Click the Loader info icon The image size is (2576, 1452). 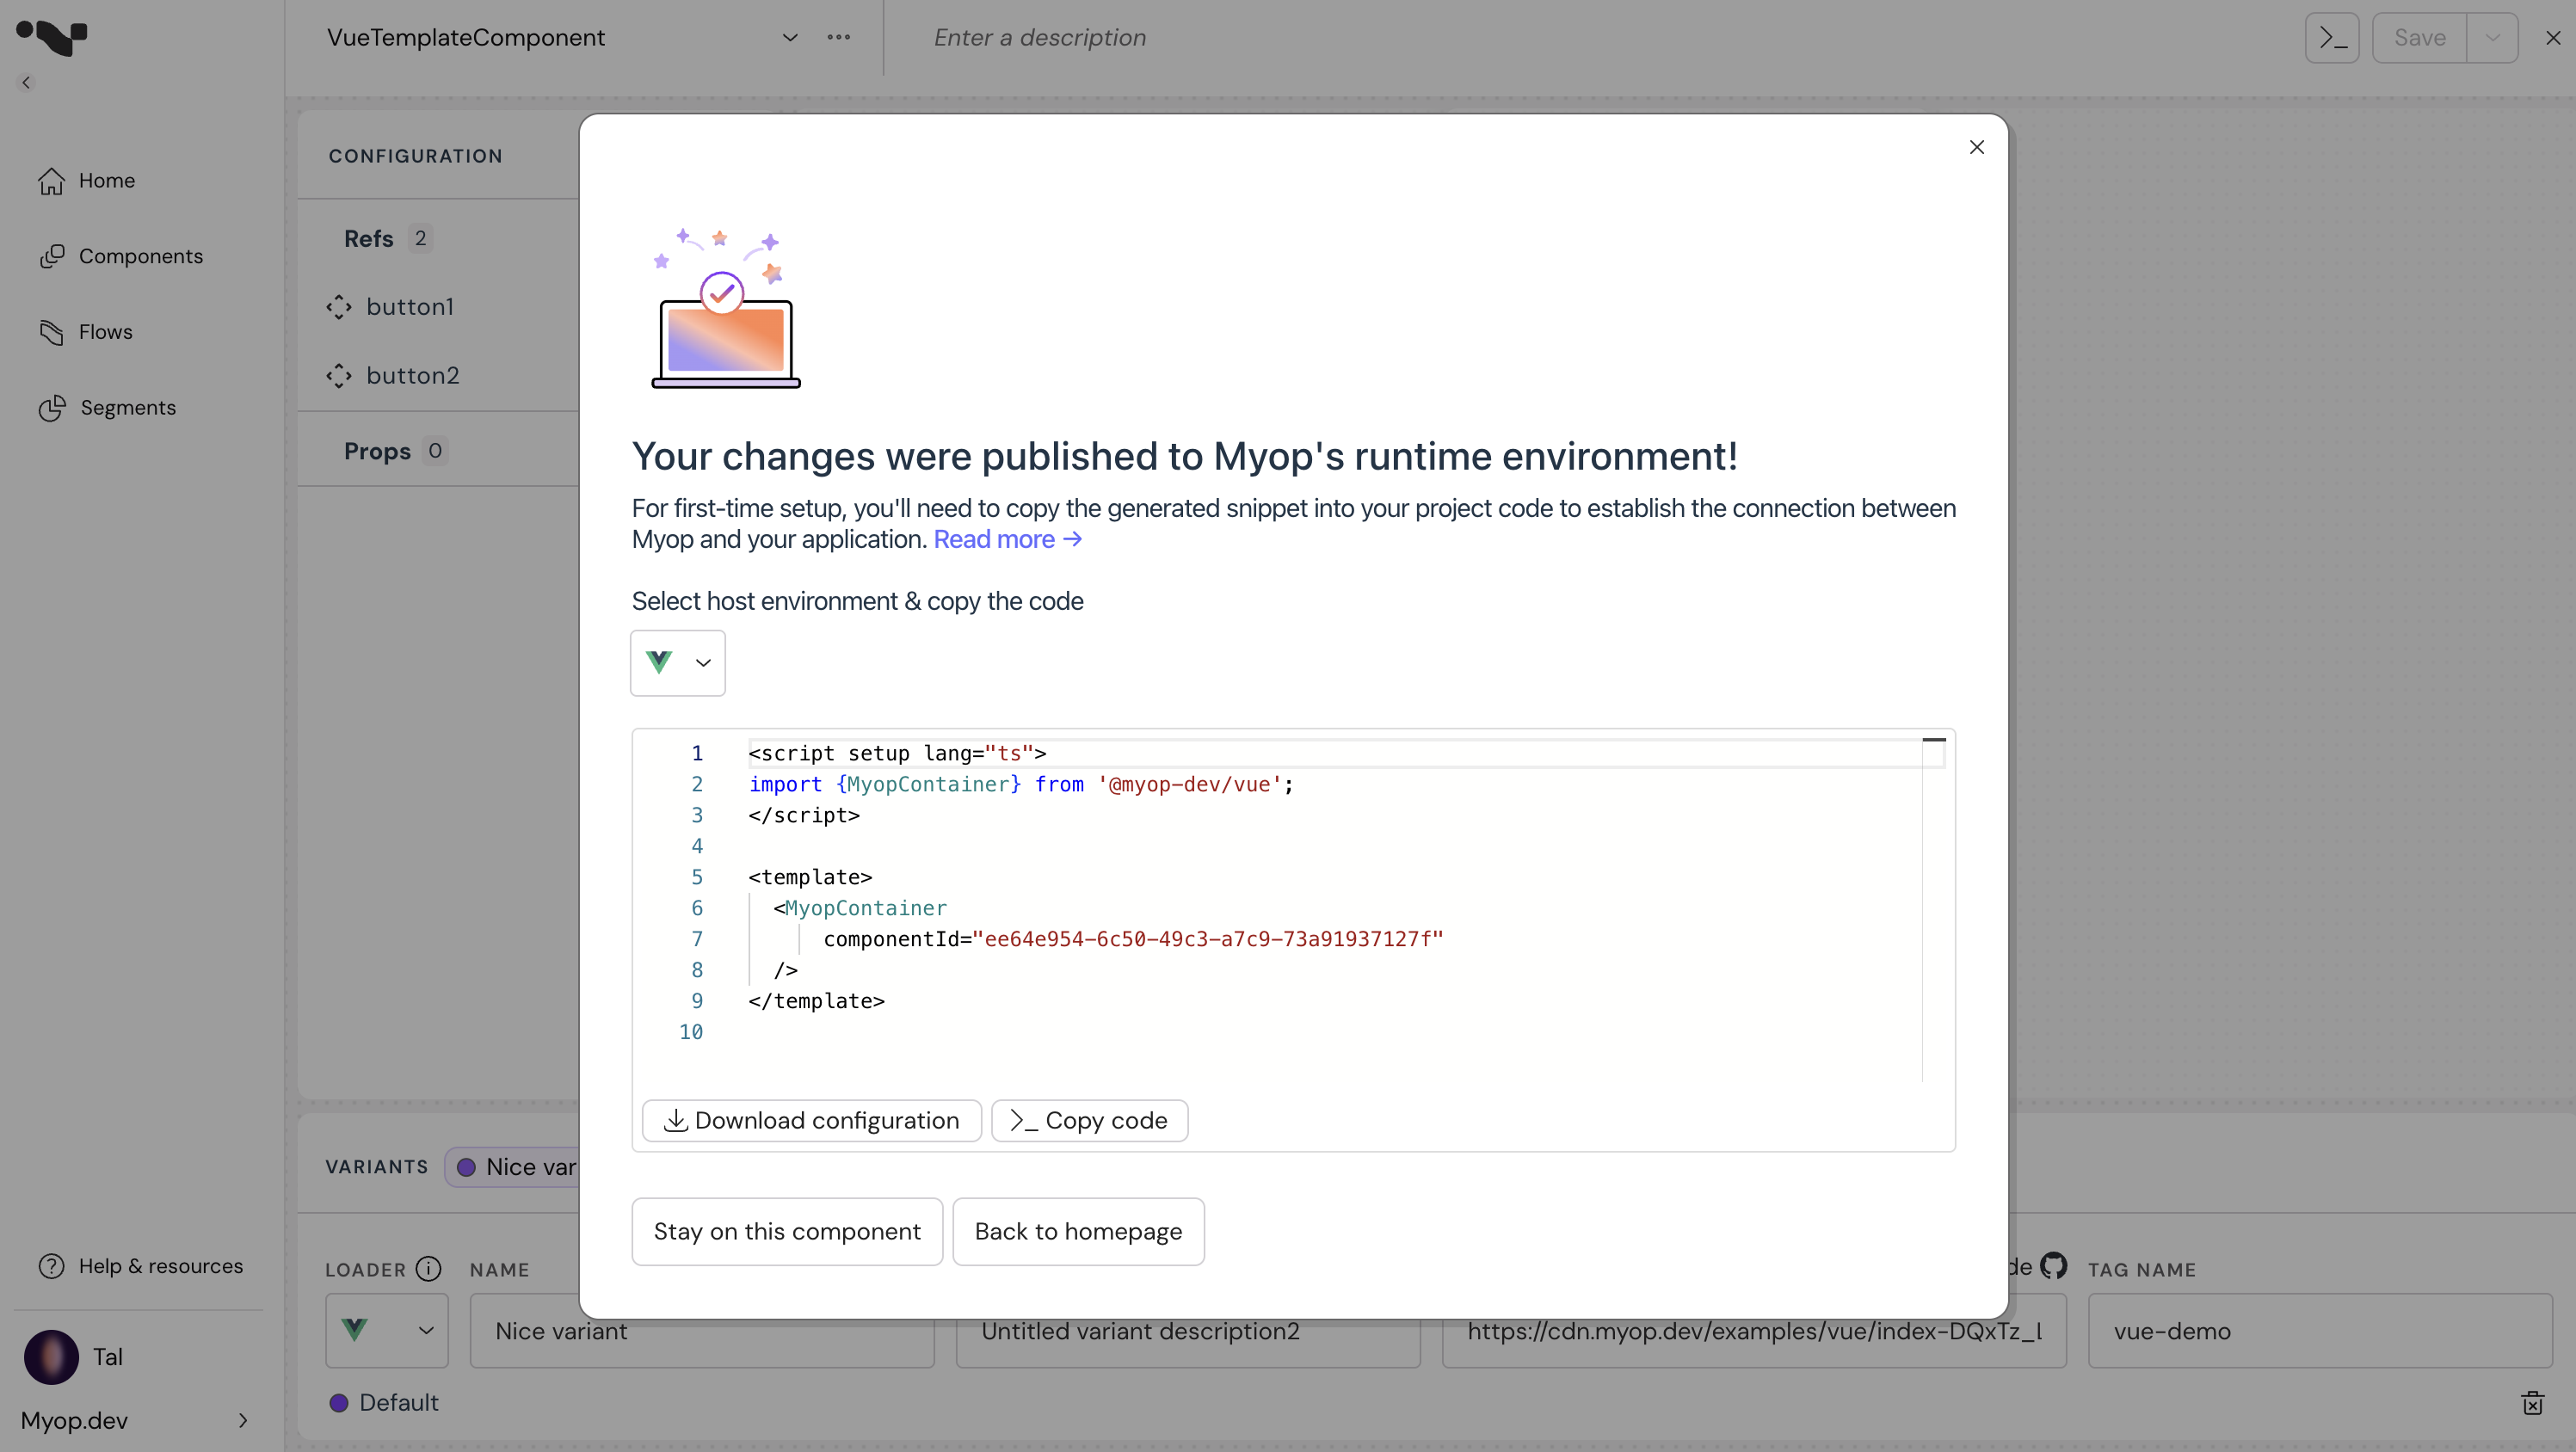(x=428, y=1269)
